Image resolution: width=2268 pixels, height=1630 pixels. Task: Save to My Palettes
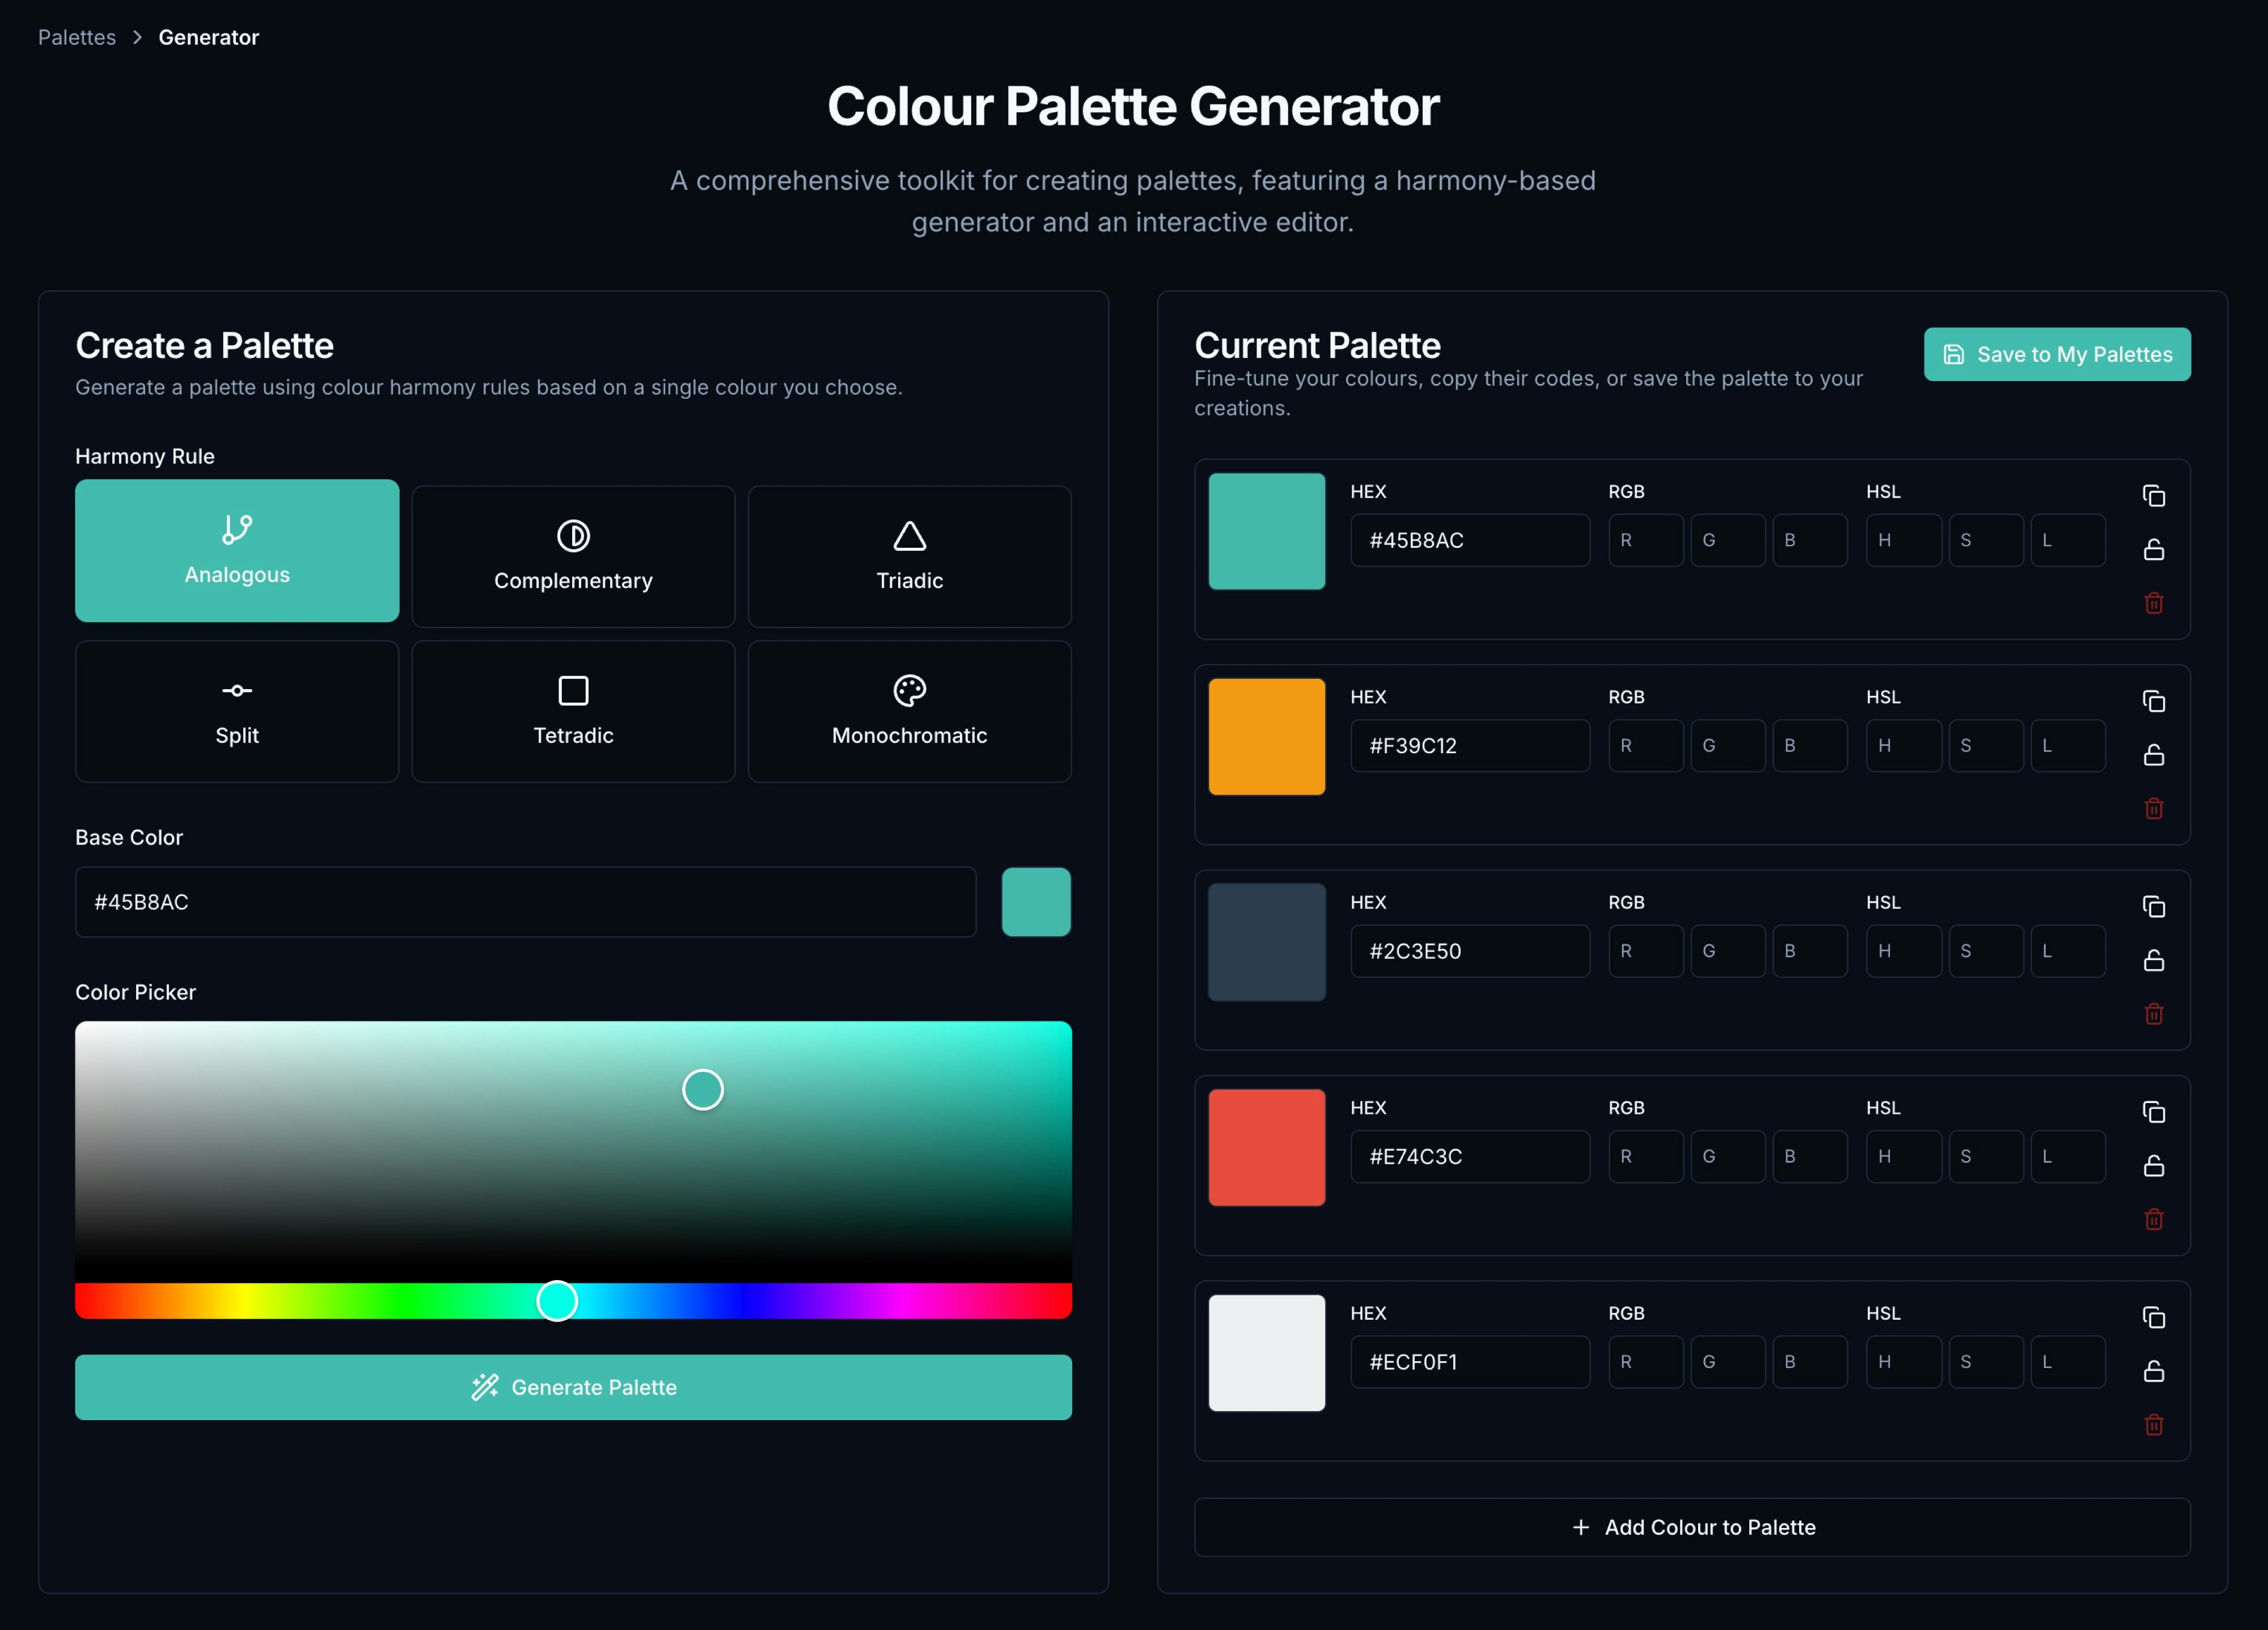[x=2056, y=354]
